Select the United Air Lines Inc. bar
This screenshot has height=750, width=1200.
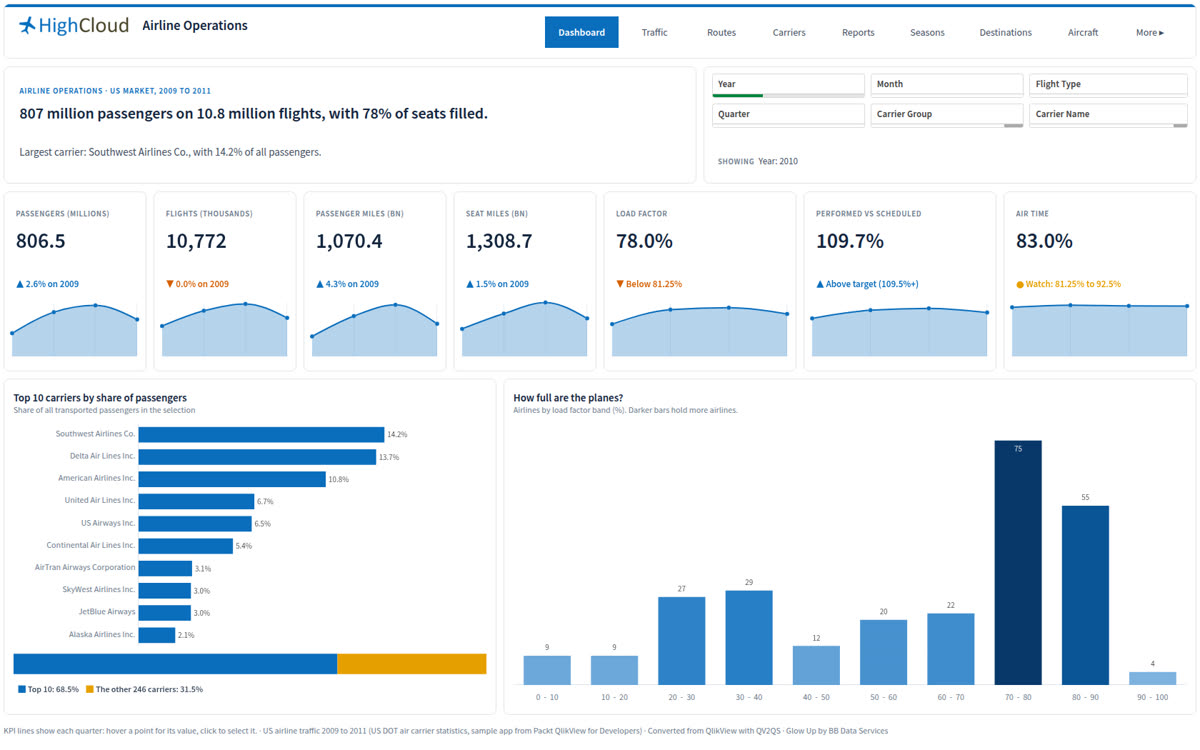[196, 501]
